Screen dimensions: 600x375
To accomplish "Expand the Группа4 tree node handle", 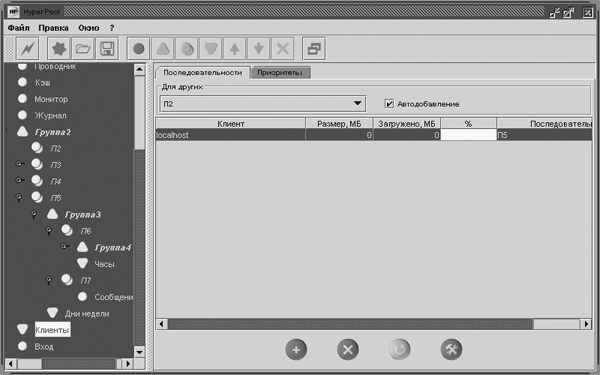I will [65, 247].
